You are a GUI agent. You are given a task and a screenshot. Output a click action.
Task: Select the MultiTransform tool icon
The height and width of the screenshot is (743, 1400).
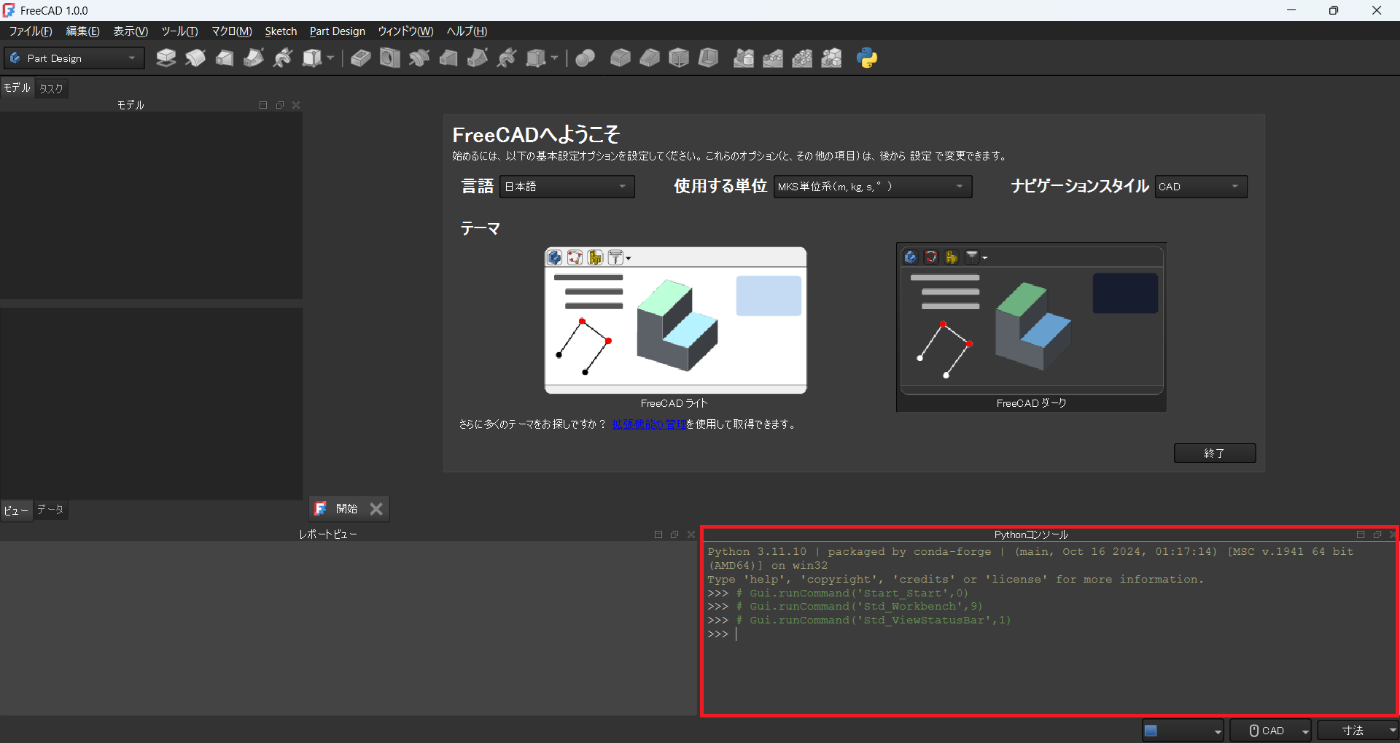(x=831, y=58)
